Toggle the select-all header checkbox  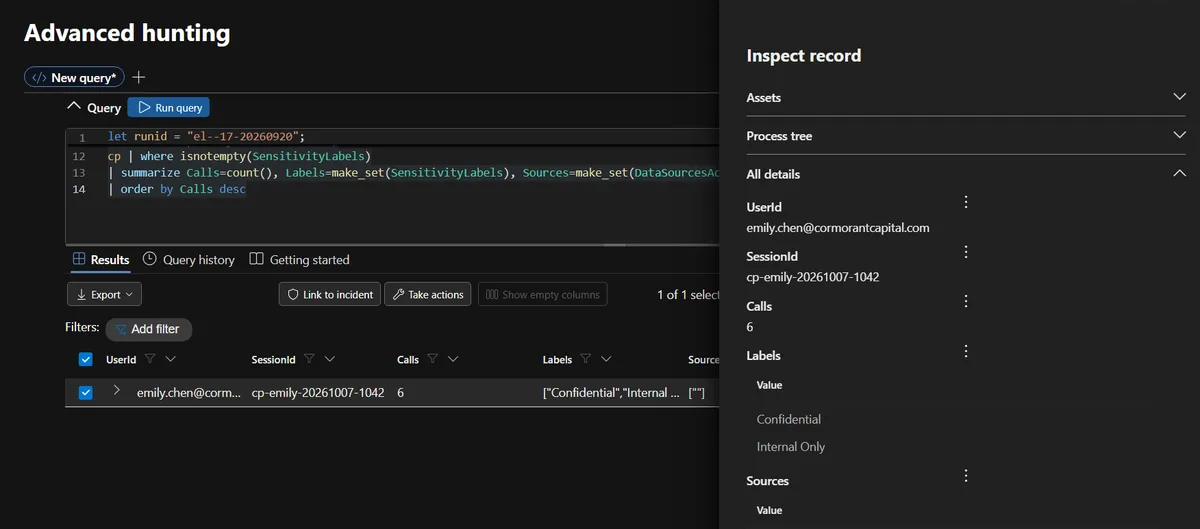[85, 359]
